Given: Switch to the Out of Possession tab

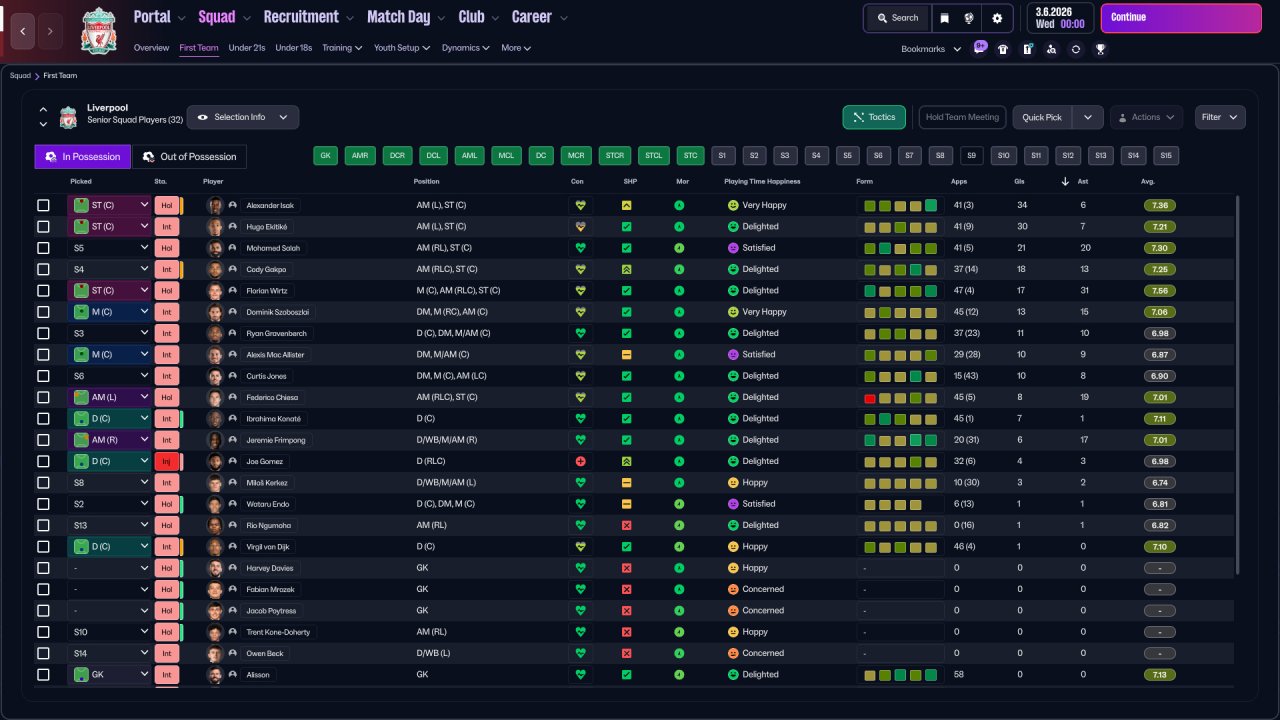Looking at the screenshot, I should click(x=190, y=157).
